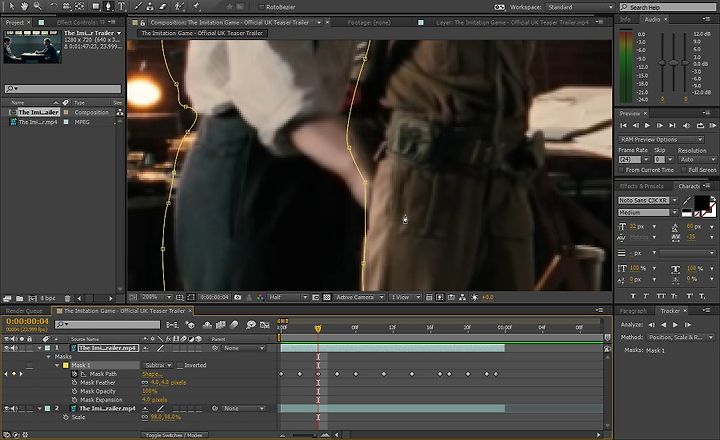720x440 pixels.
Task: Click the Project panel footage thumbnail
Action: tap(33, 47)
